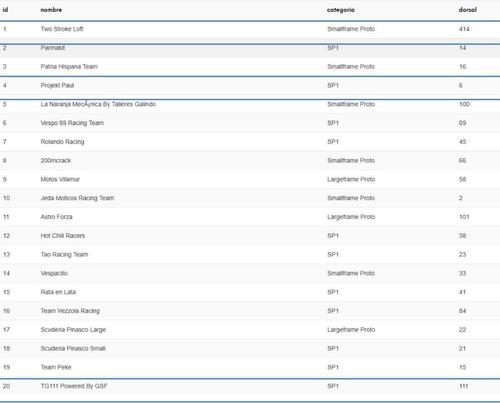This screenshot has height=403, width=500.
Task: Select the 'Rolando Racing' name
Action: [62, 142]
